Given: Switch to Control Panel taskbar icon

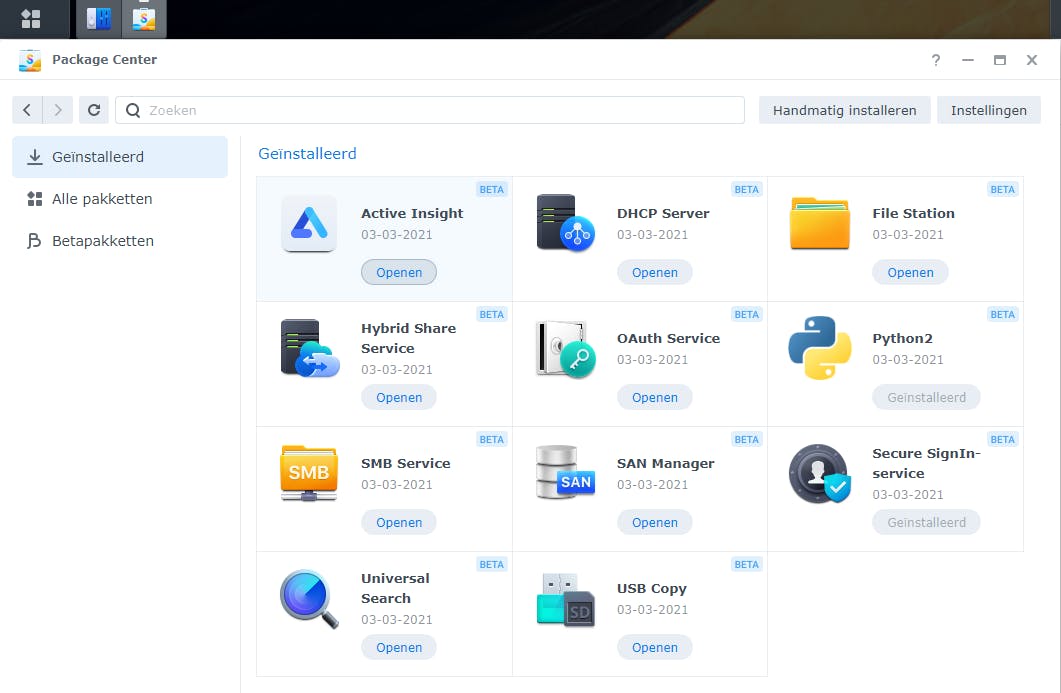Looking at the screenshot, I should (99, 18).
